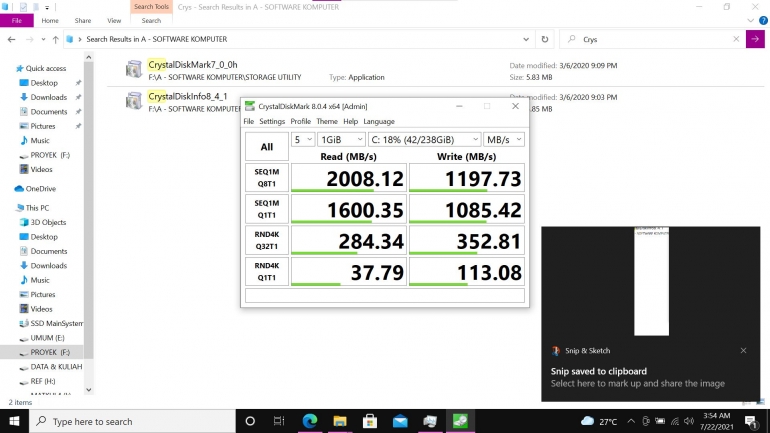The height and width of the screenshot is (433, 770).
Task: Click CrystalDiskMark7_0_0h file icon
Action: tap(134, 70)
